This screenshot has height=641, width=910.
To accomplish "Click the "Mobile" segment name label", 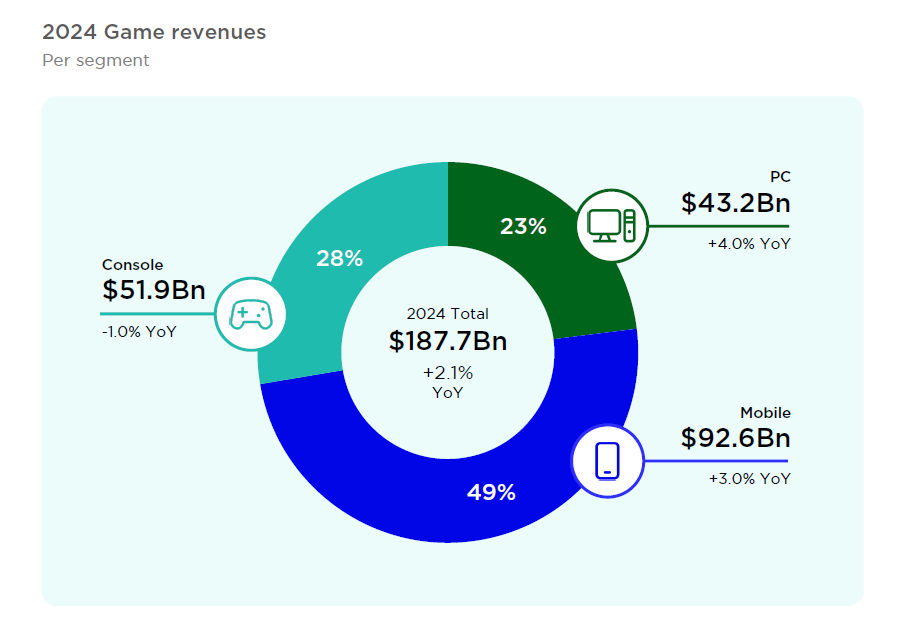I will pos(765,412).
